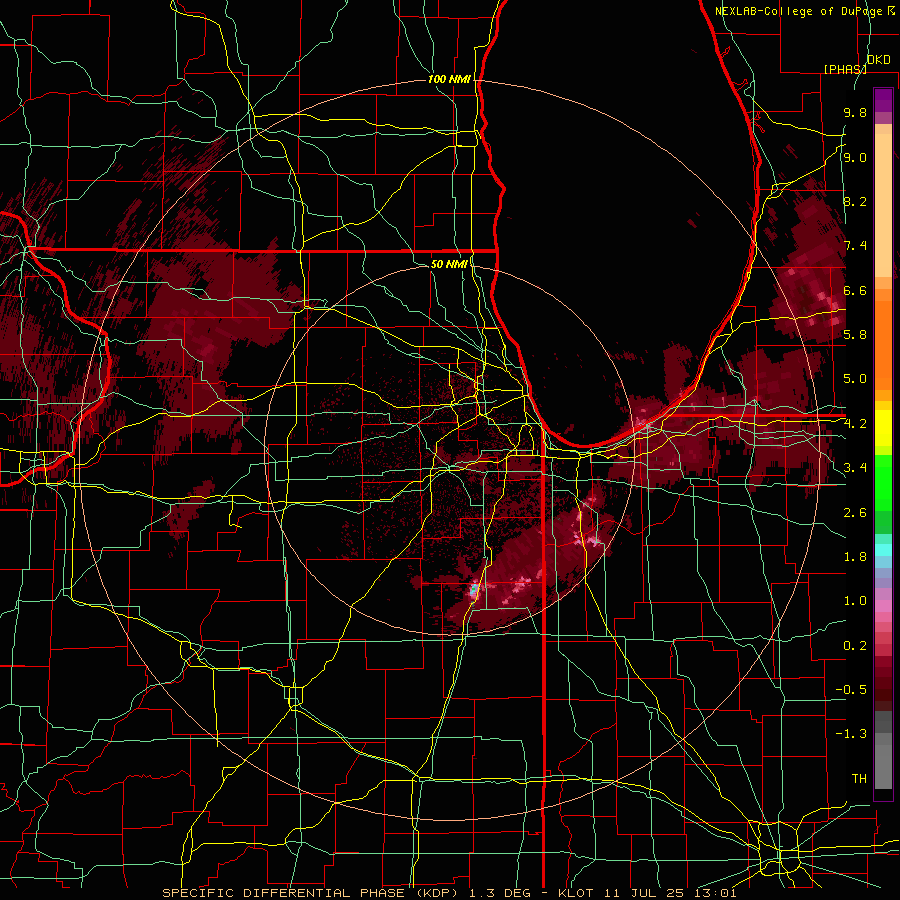The width and height of the screenshot is (900, 900).
Task: Click the 0.2 scale value
Action: (855, 646)
